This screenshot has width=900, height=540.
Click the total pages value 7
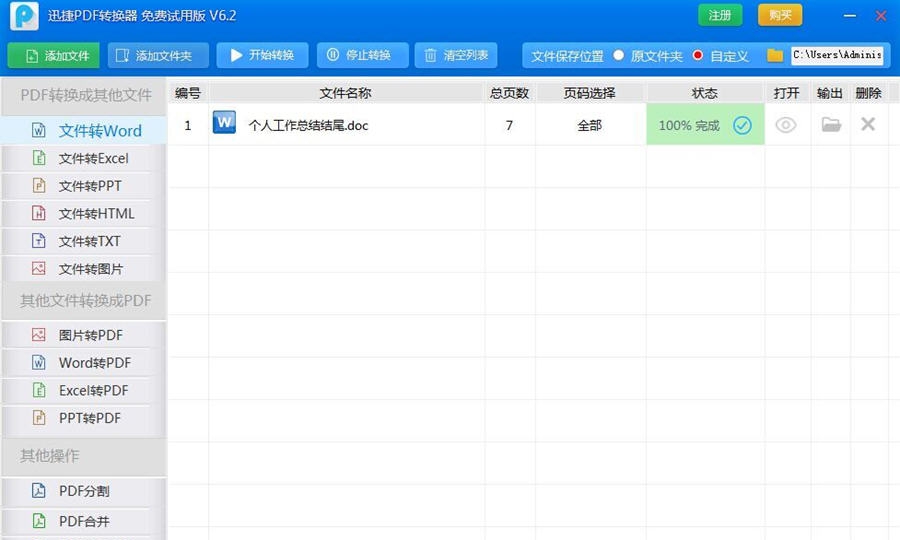tap(509, 125)
